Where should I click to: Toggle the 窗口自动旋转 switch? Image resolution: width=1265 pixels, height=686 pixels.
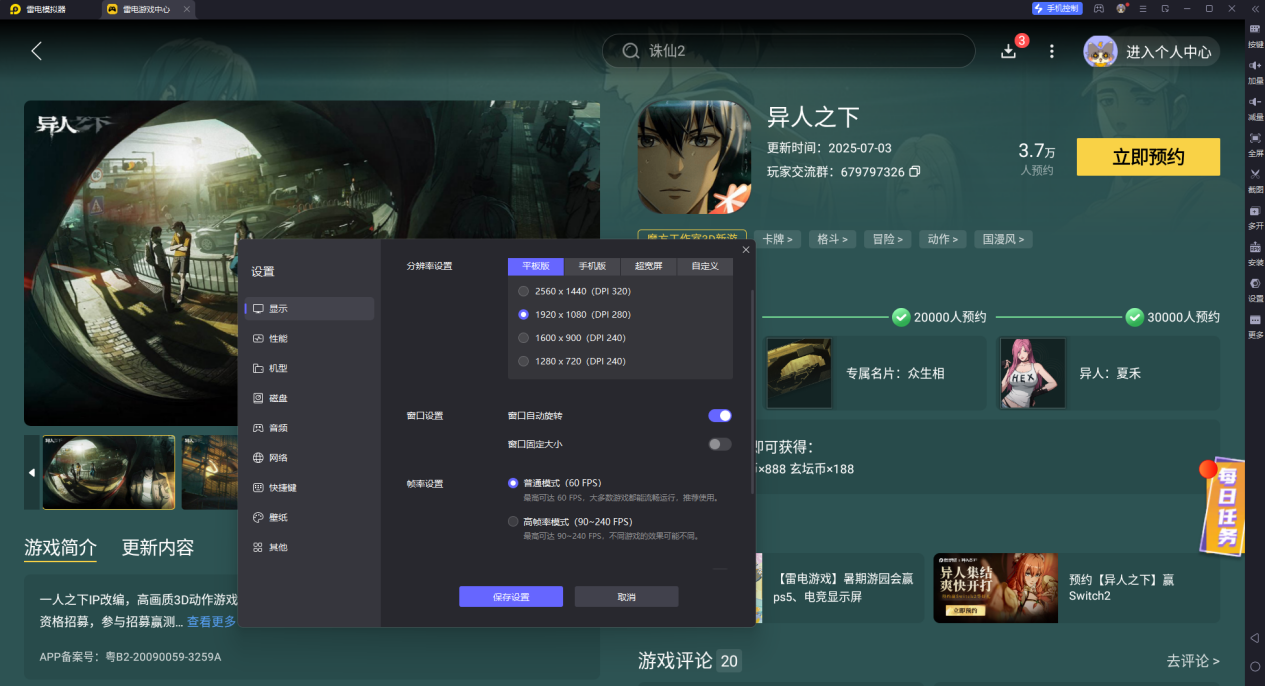point(720,415)
